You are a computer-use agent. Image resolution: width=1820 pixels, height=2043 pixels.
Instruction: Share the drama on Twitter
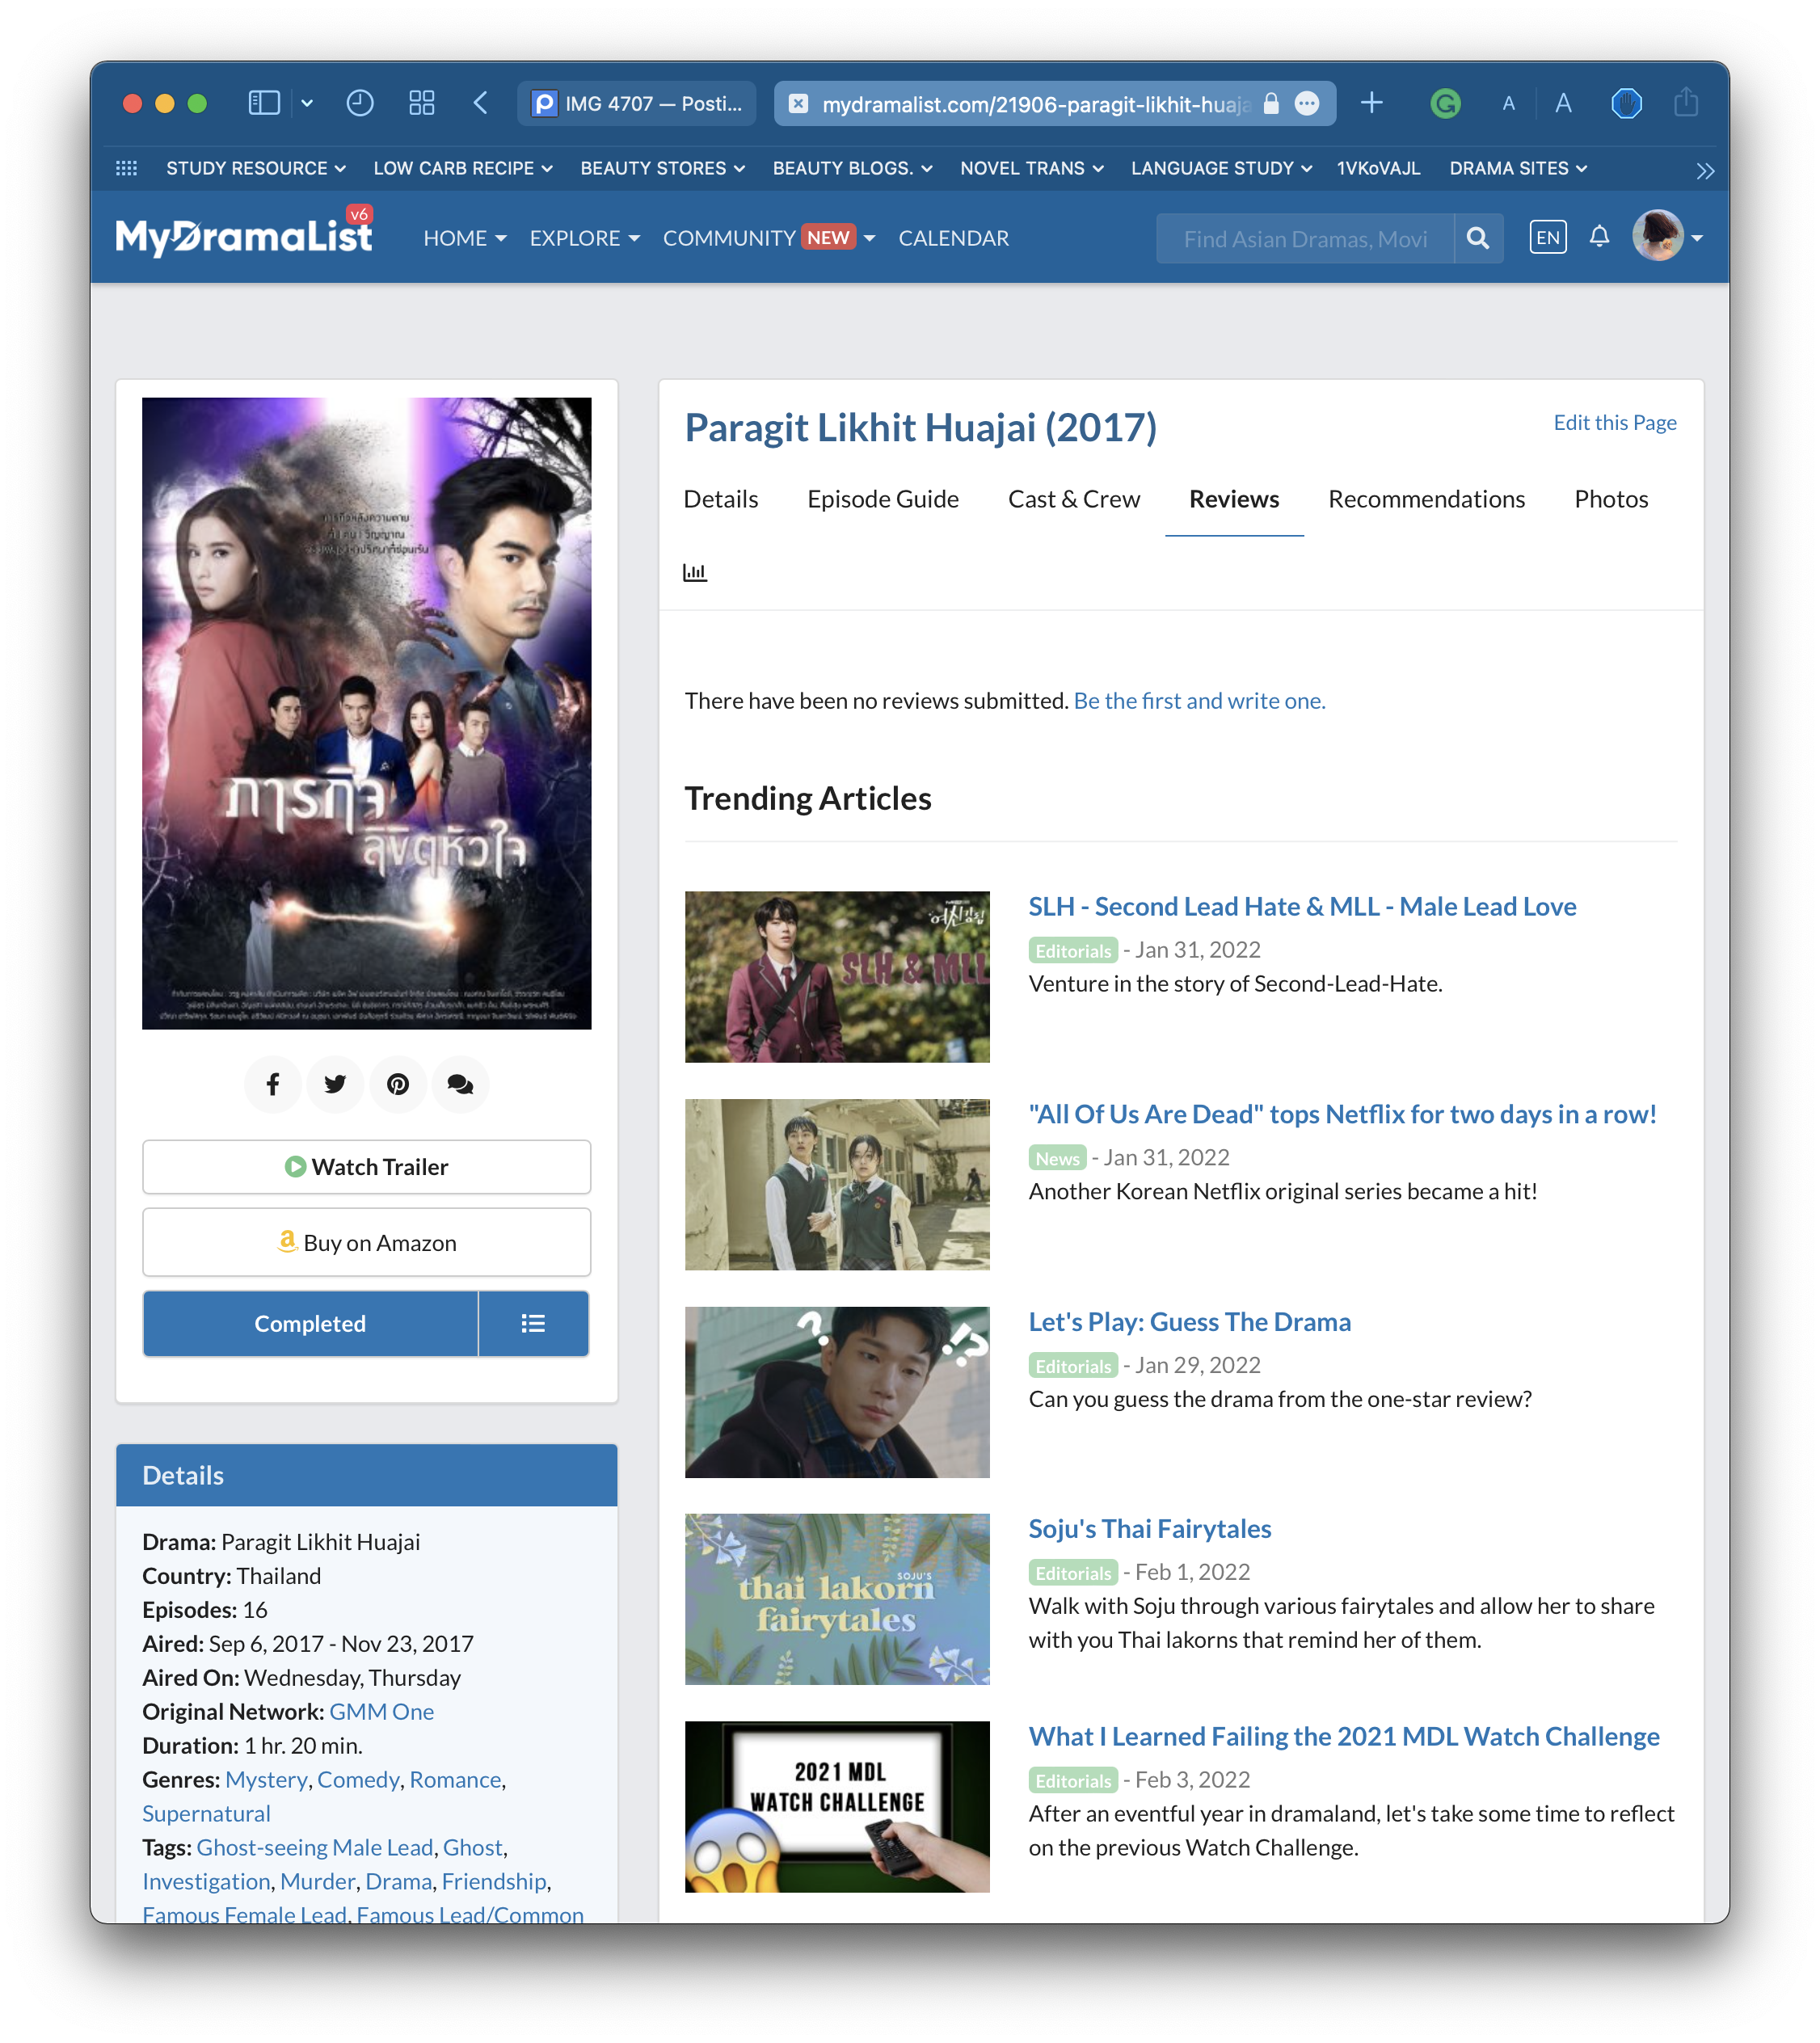point(335,1084)
